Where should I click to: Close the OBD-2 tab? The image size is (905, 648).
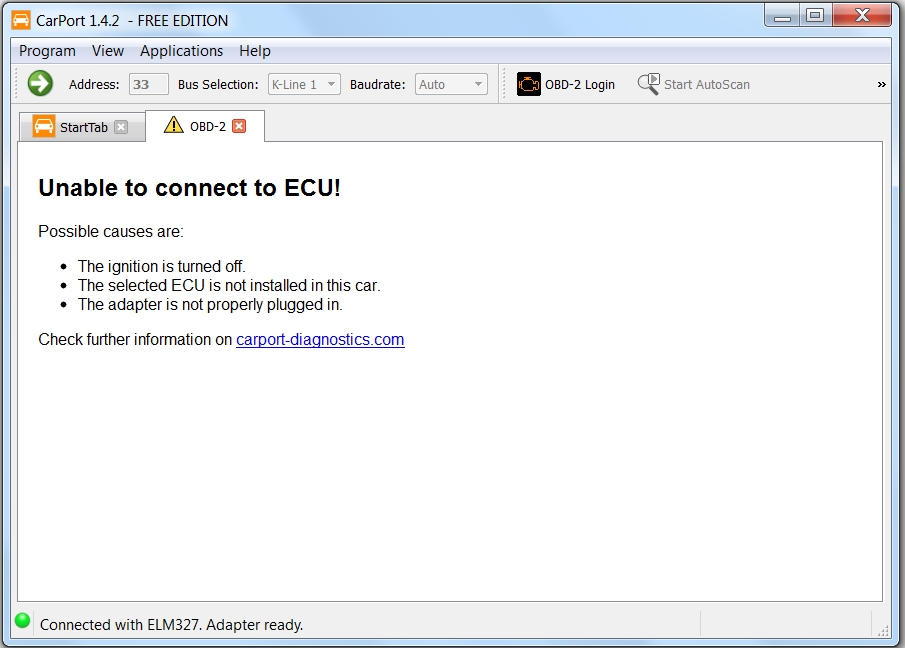[x=239, y=126]
